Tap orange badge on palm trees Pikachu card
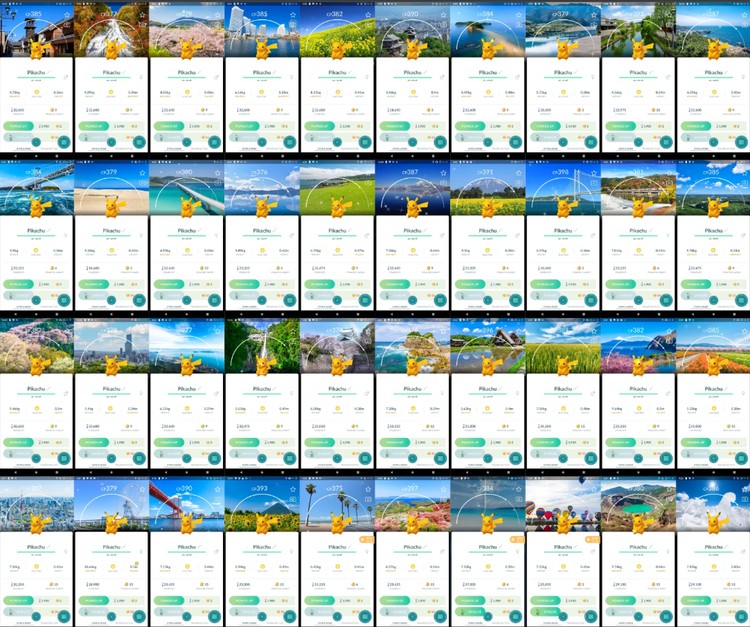This screenshot has height=627, width=750. click(366, 539)
